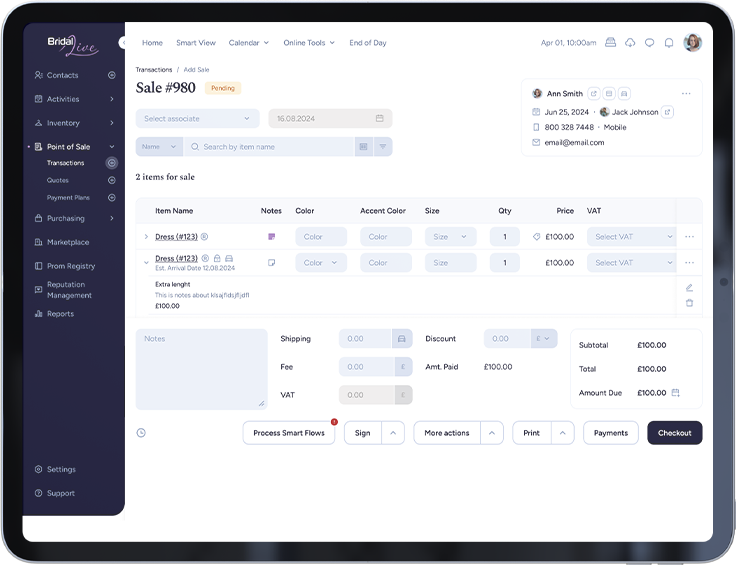This screenshot has width=736, height=565.
Task: Open the calendar icon in the date field
Action: 380,118
